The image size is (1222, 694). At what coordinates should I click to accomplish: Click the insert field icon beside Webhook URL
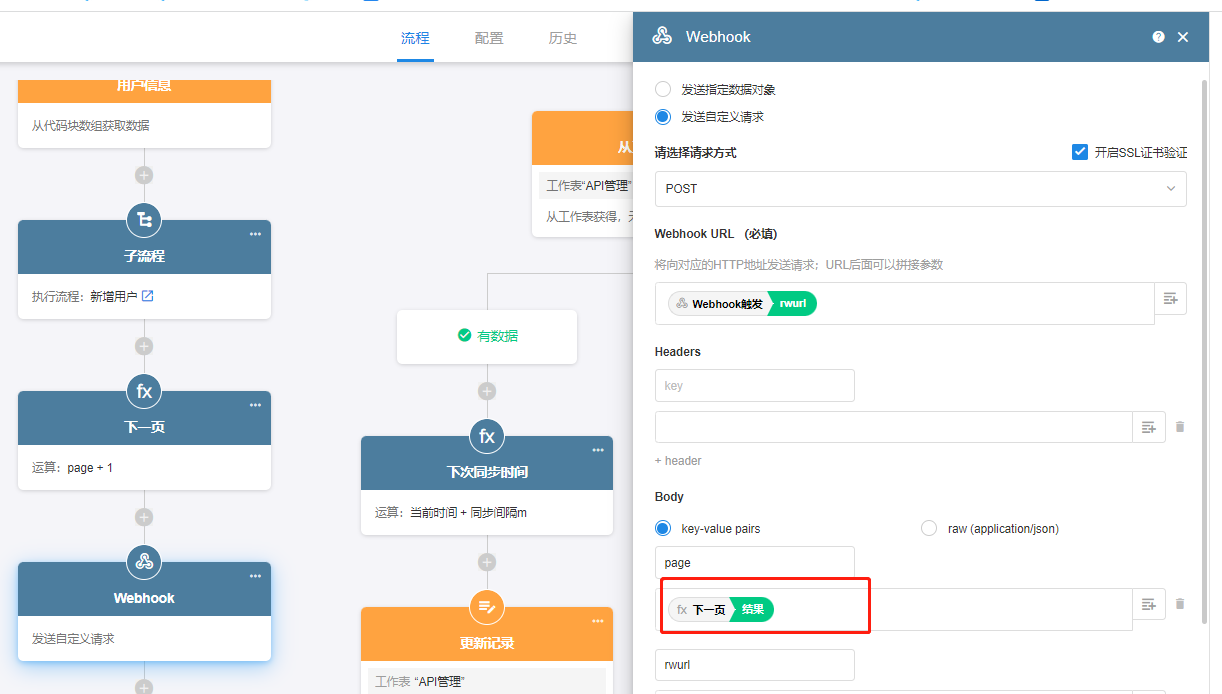1171,298
